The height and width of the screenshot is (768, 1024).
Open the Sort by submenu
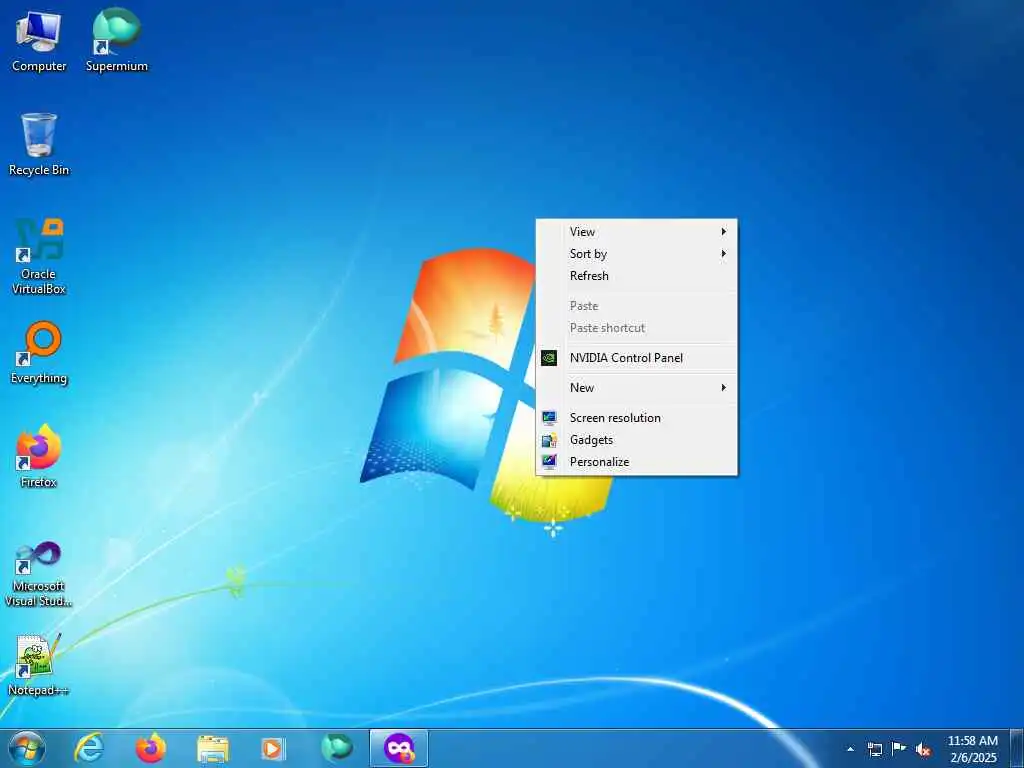637,254
